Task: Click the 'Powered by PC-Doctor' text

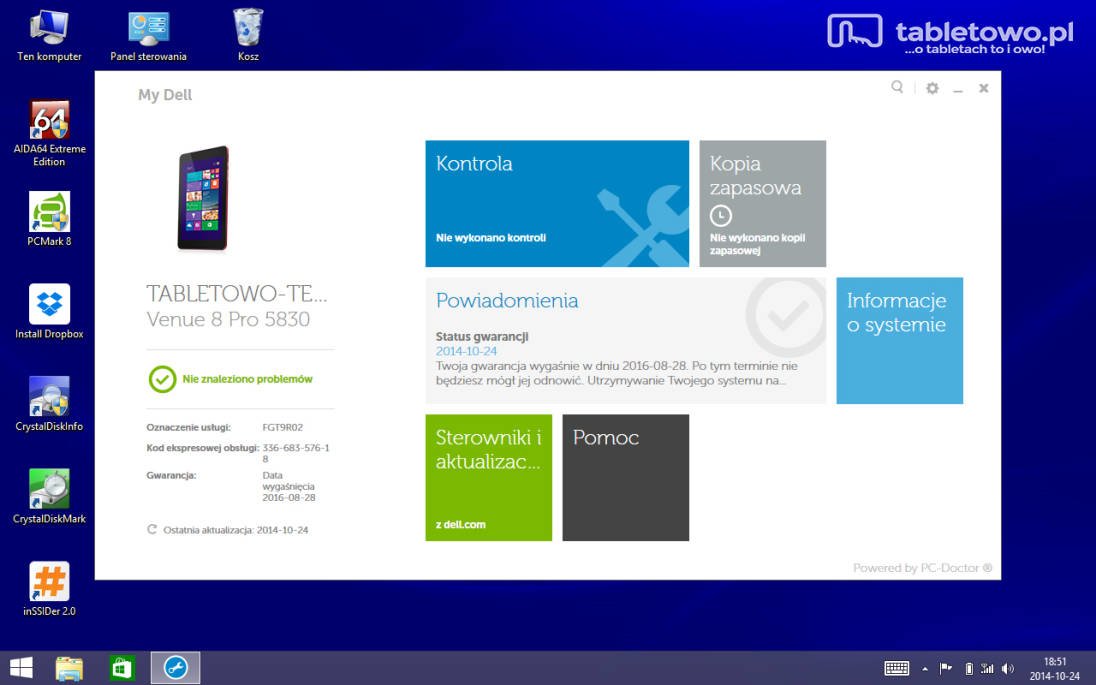Action: point(922,568)
